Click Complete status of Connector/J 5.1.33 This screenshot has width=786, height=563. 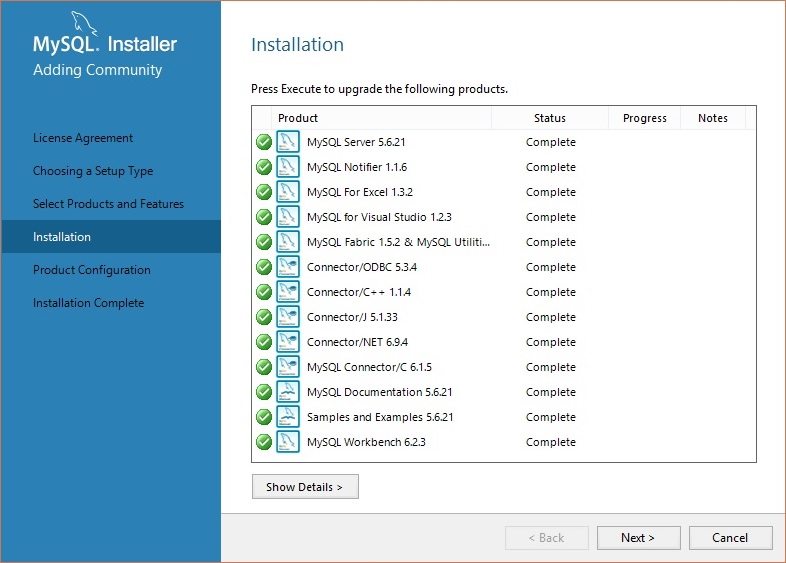tap(551, 317)
